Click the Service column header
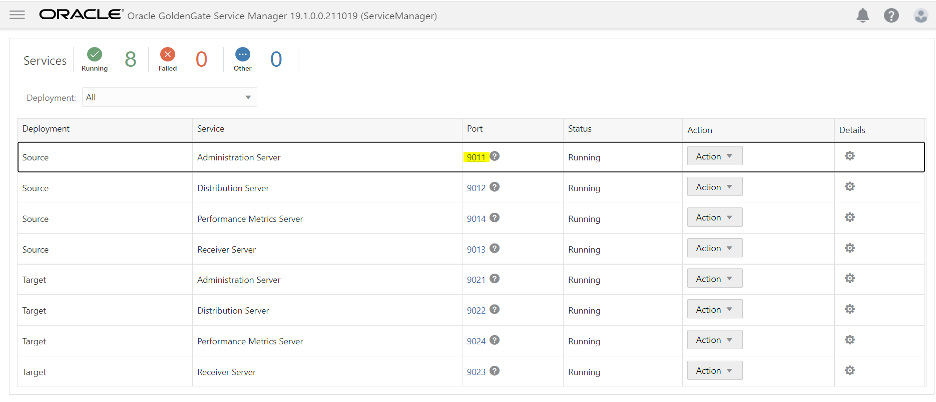 point(211,129)
